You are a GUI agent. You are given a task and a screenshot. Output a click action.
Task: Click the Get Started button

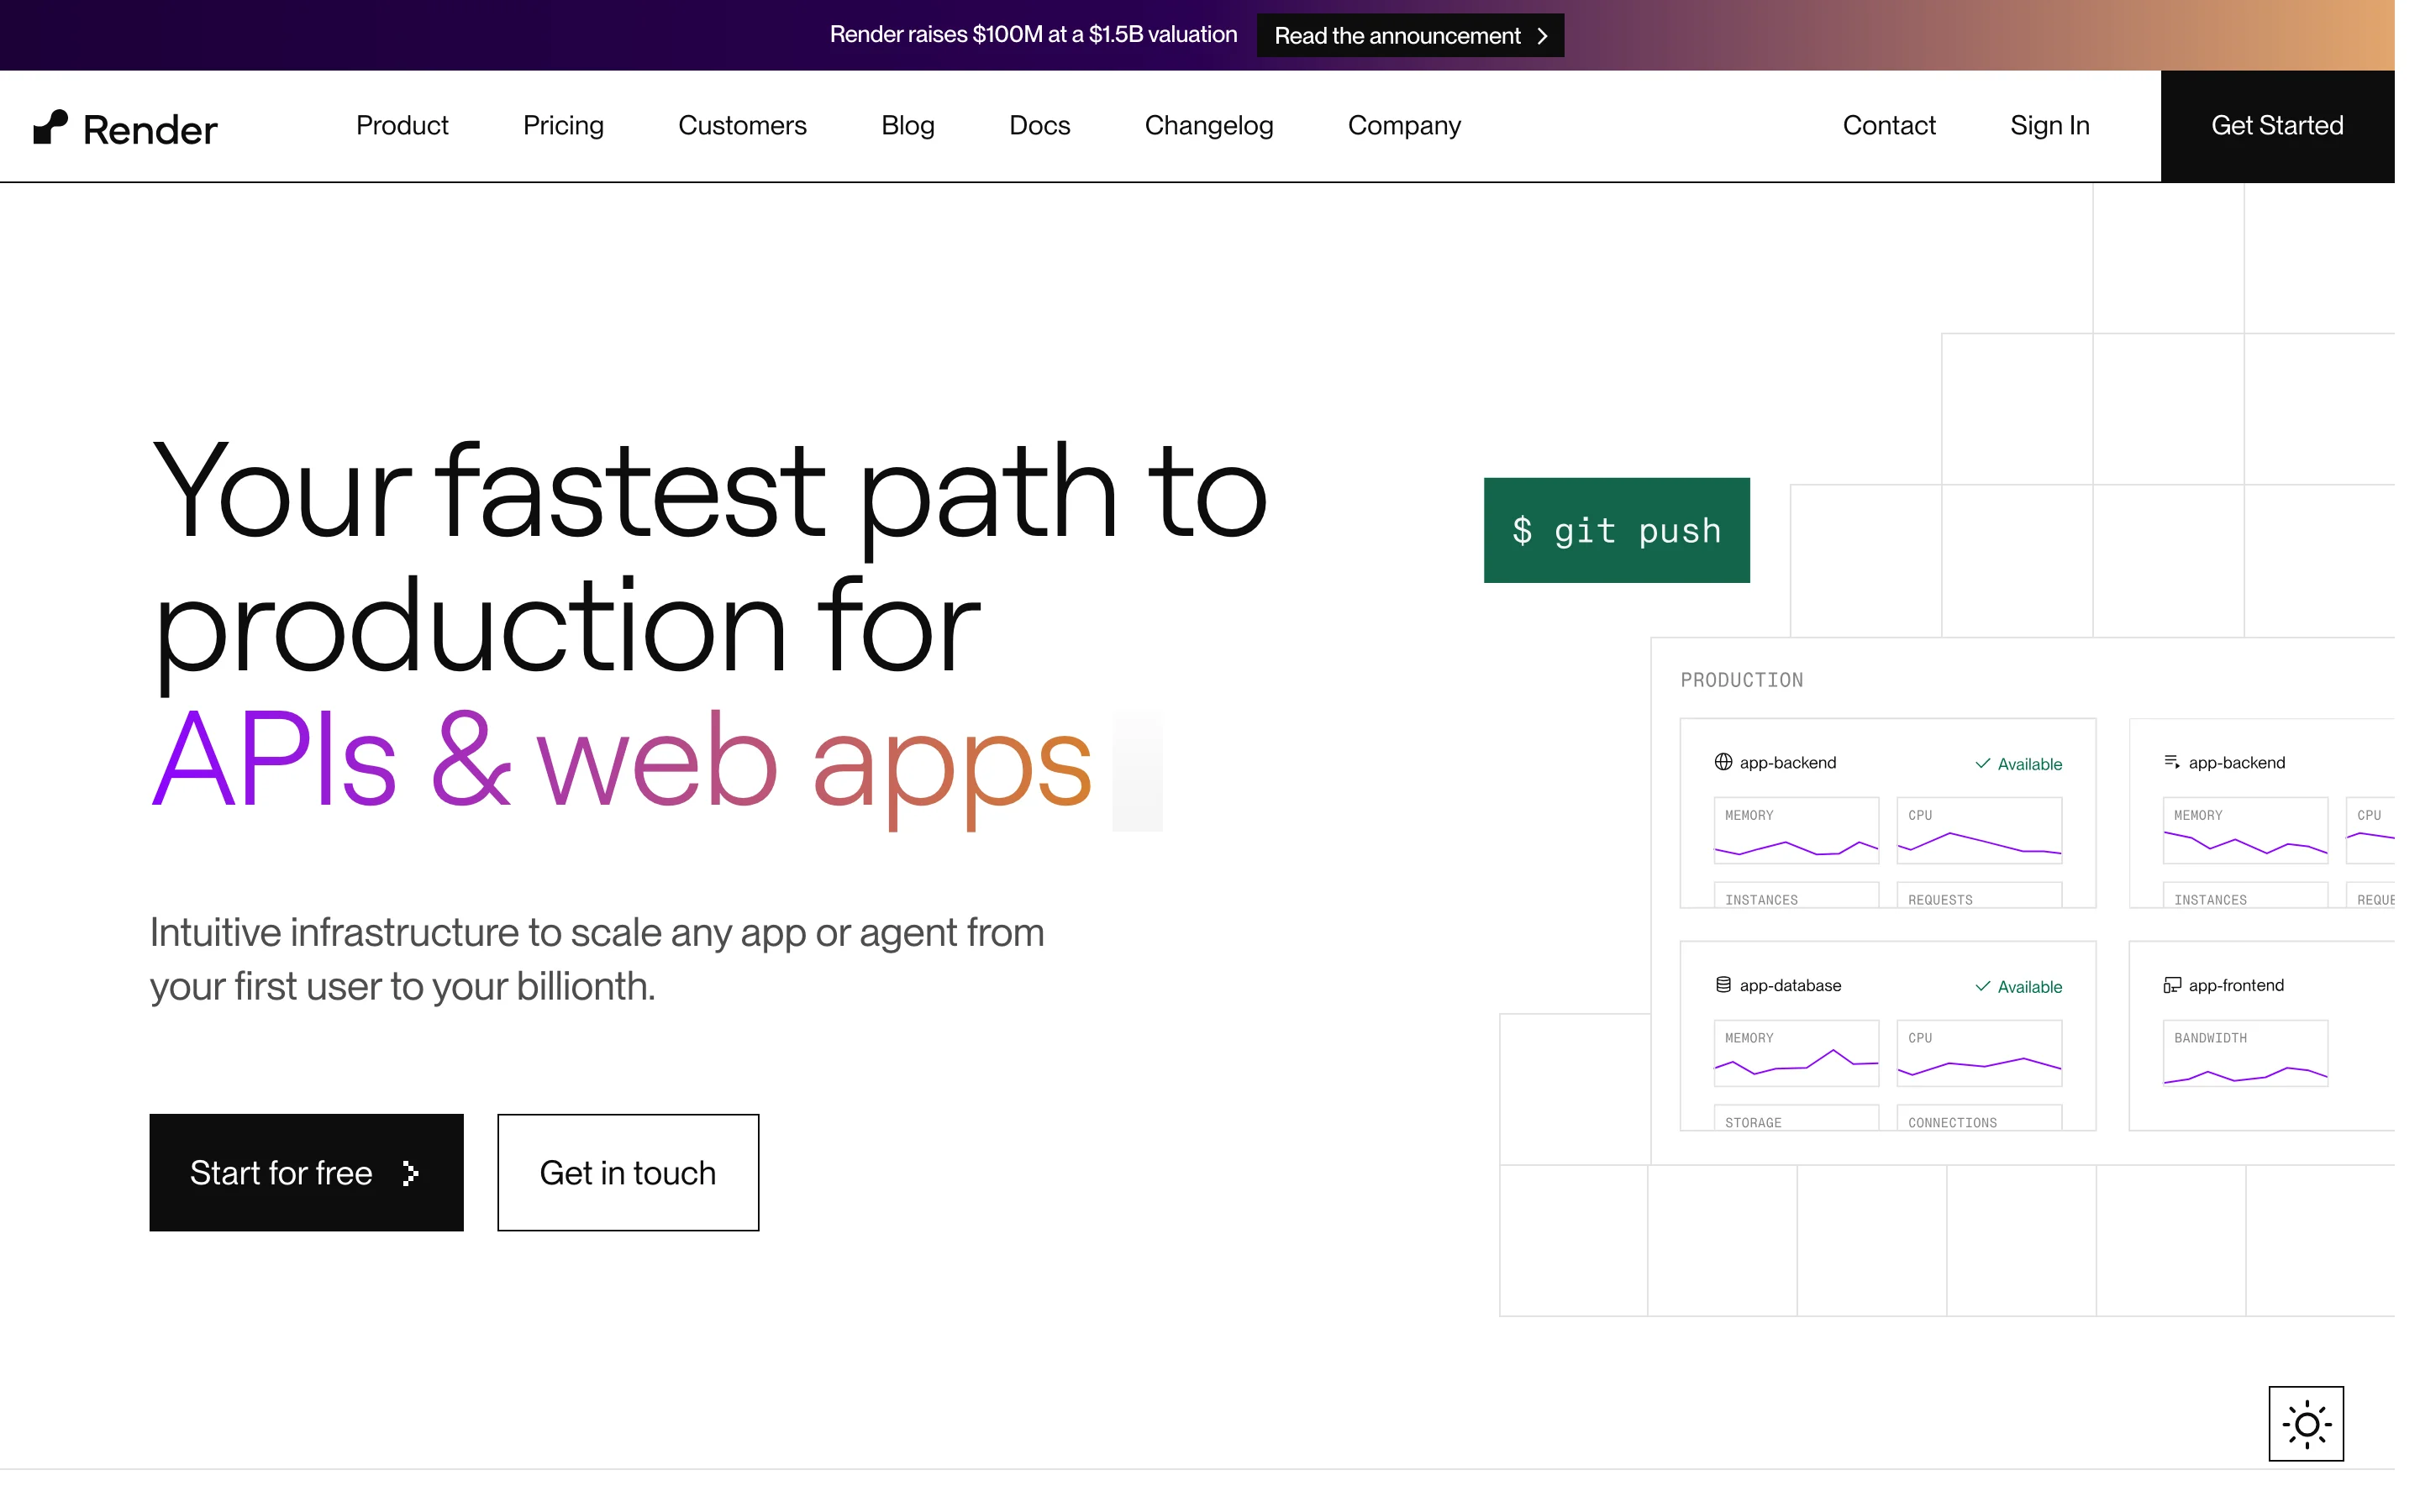[x=2277, y=126]
